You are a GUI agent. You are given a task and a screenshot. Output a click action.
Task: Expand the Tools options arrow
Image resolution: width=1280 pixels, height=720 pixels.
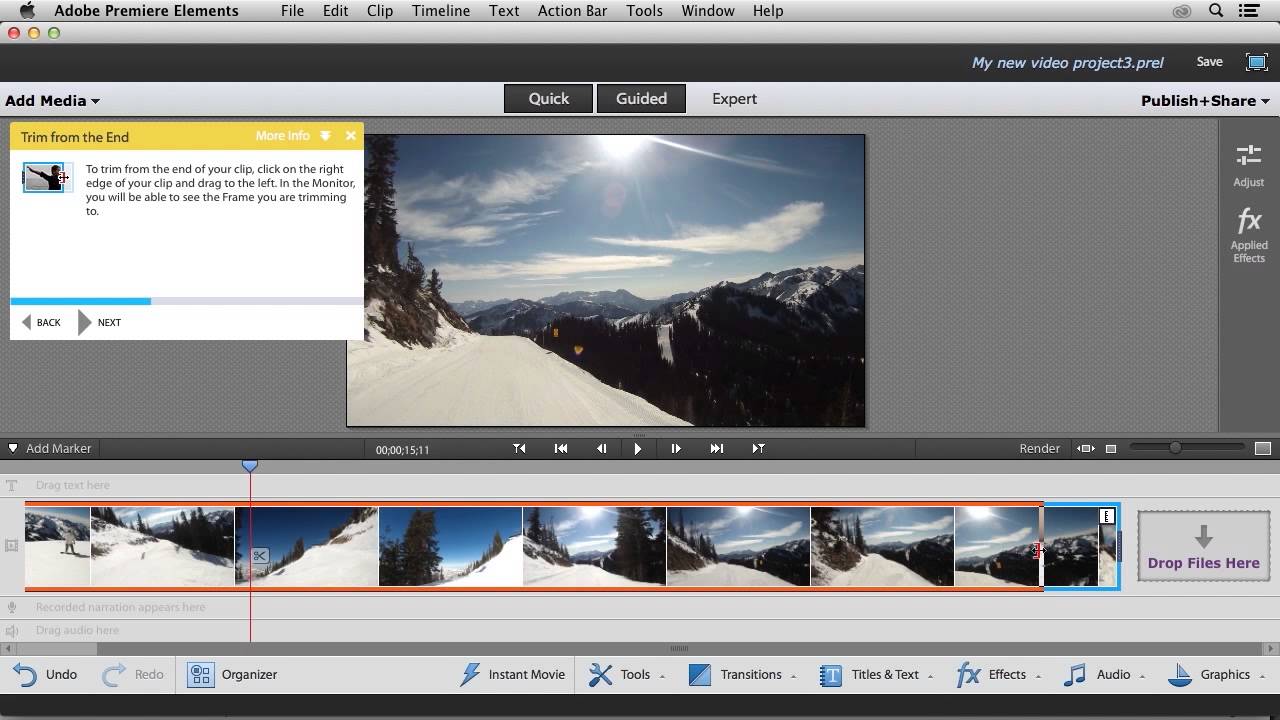pos(662,677)
